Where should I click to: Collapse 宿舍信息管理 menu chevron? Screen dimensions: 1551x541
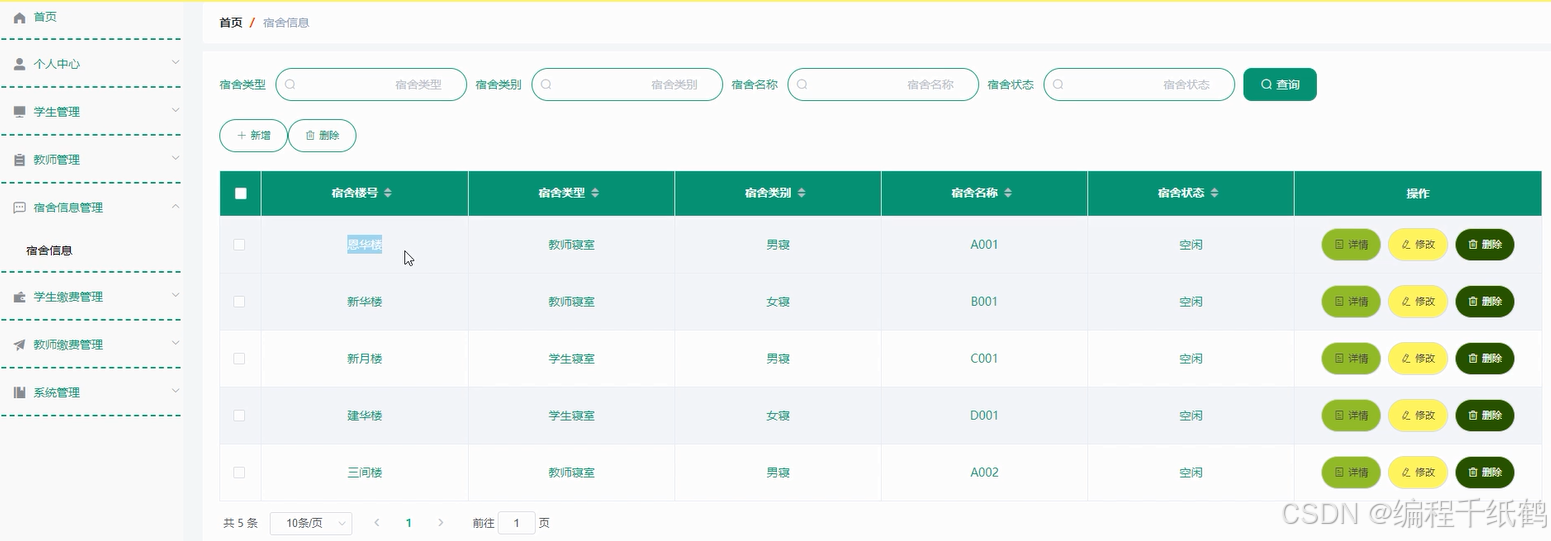point(175,206)
